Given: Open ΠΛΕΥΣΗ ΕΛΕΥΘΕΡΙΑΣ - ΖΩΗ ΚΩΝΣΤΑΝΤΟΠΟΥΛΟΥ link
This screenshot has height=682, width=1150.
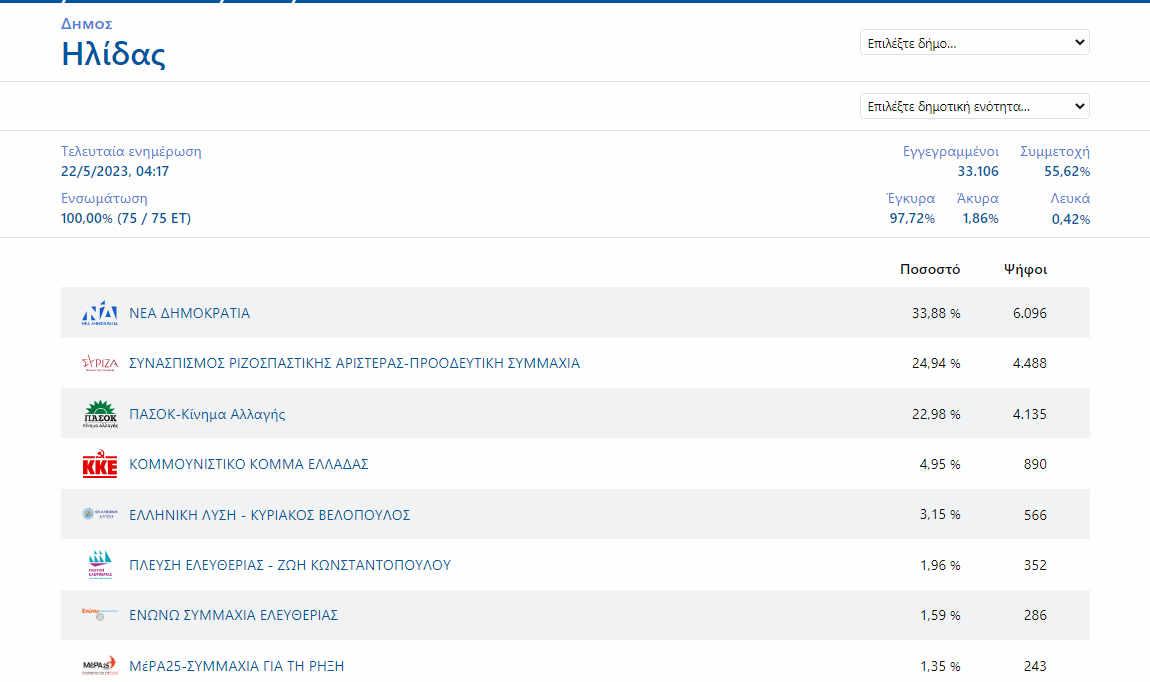Looking at the screenshot, I should [x=290, y=565].
